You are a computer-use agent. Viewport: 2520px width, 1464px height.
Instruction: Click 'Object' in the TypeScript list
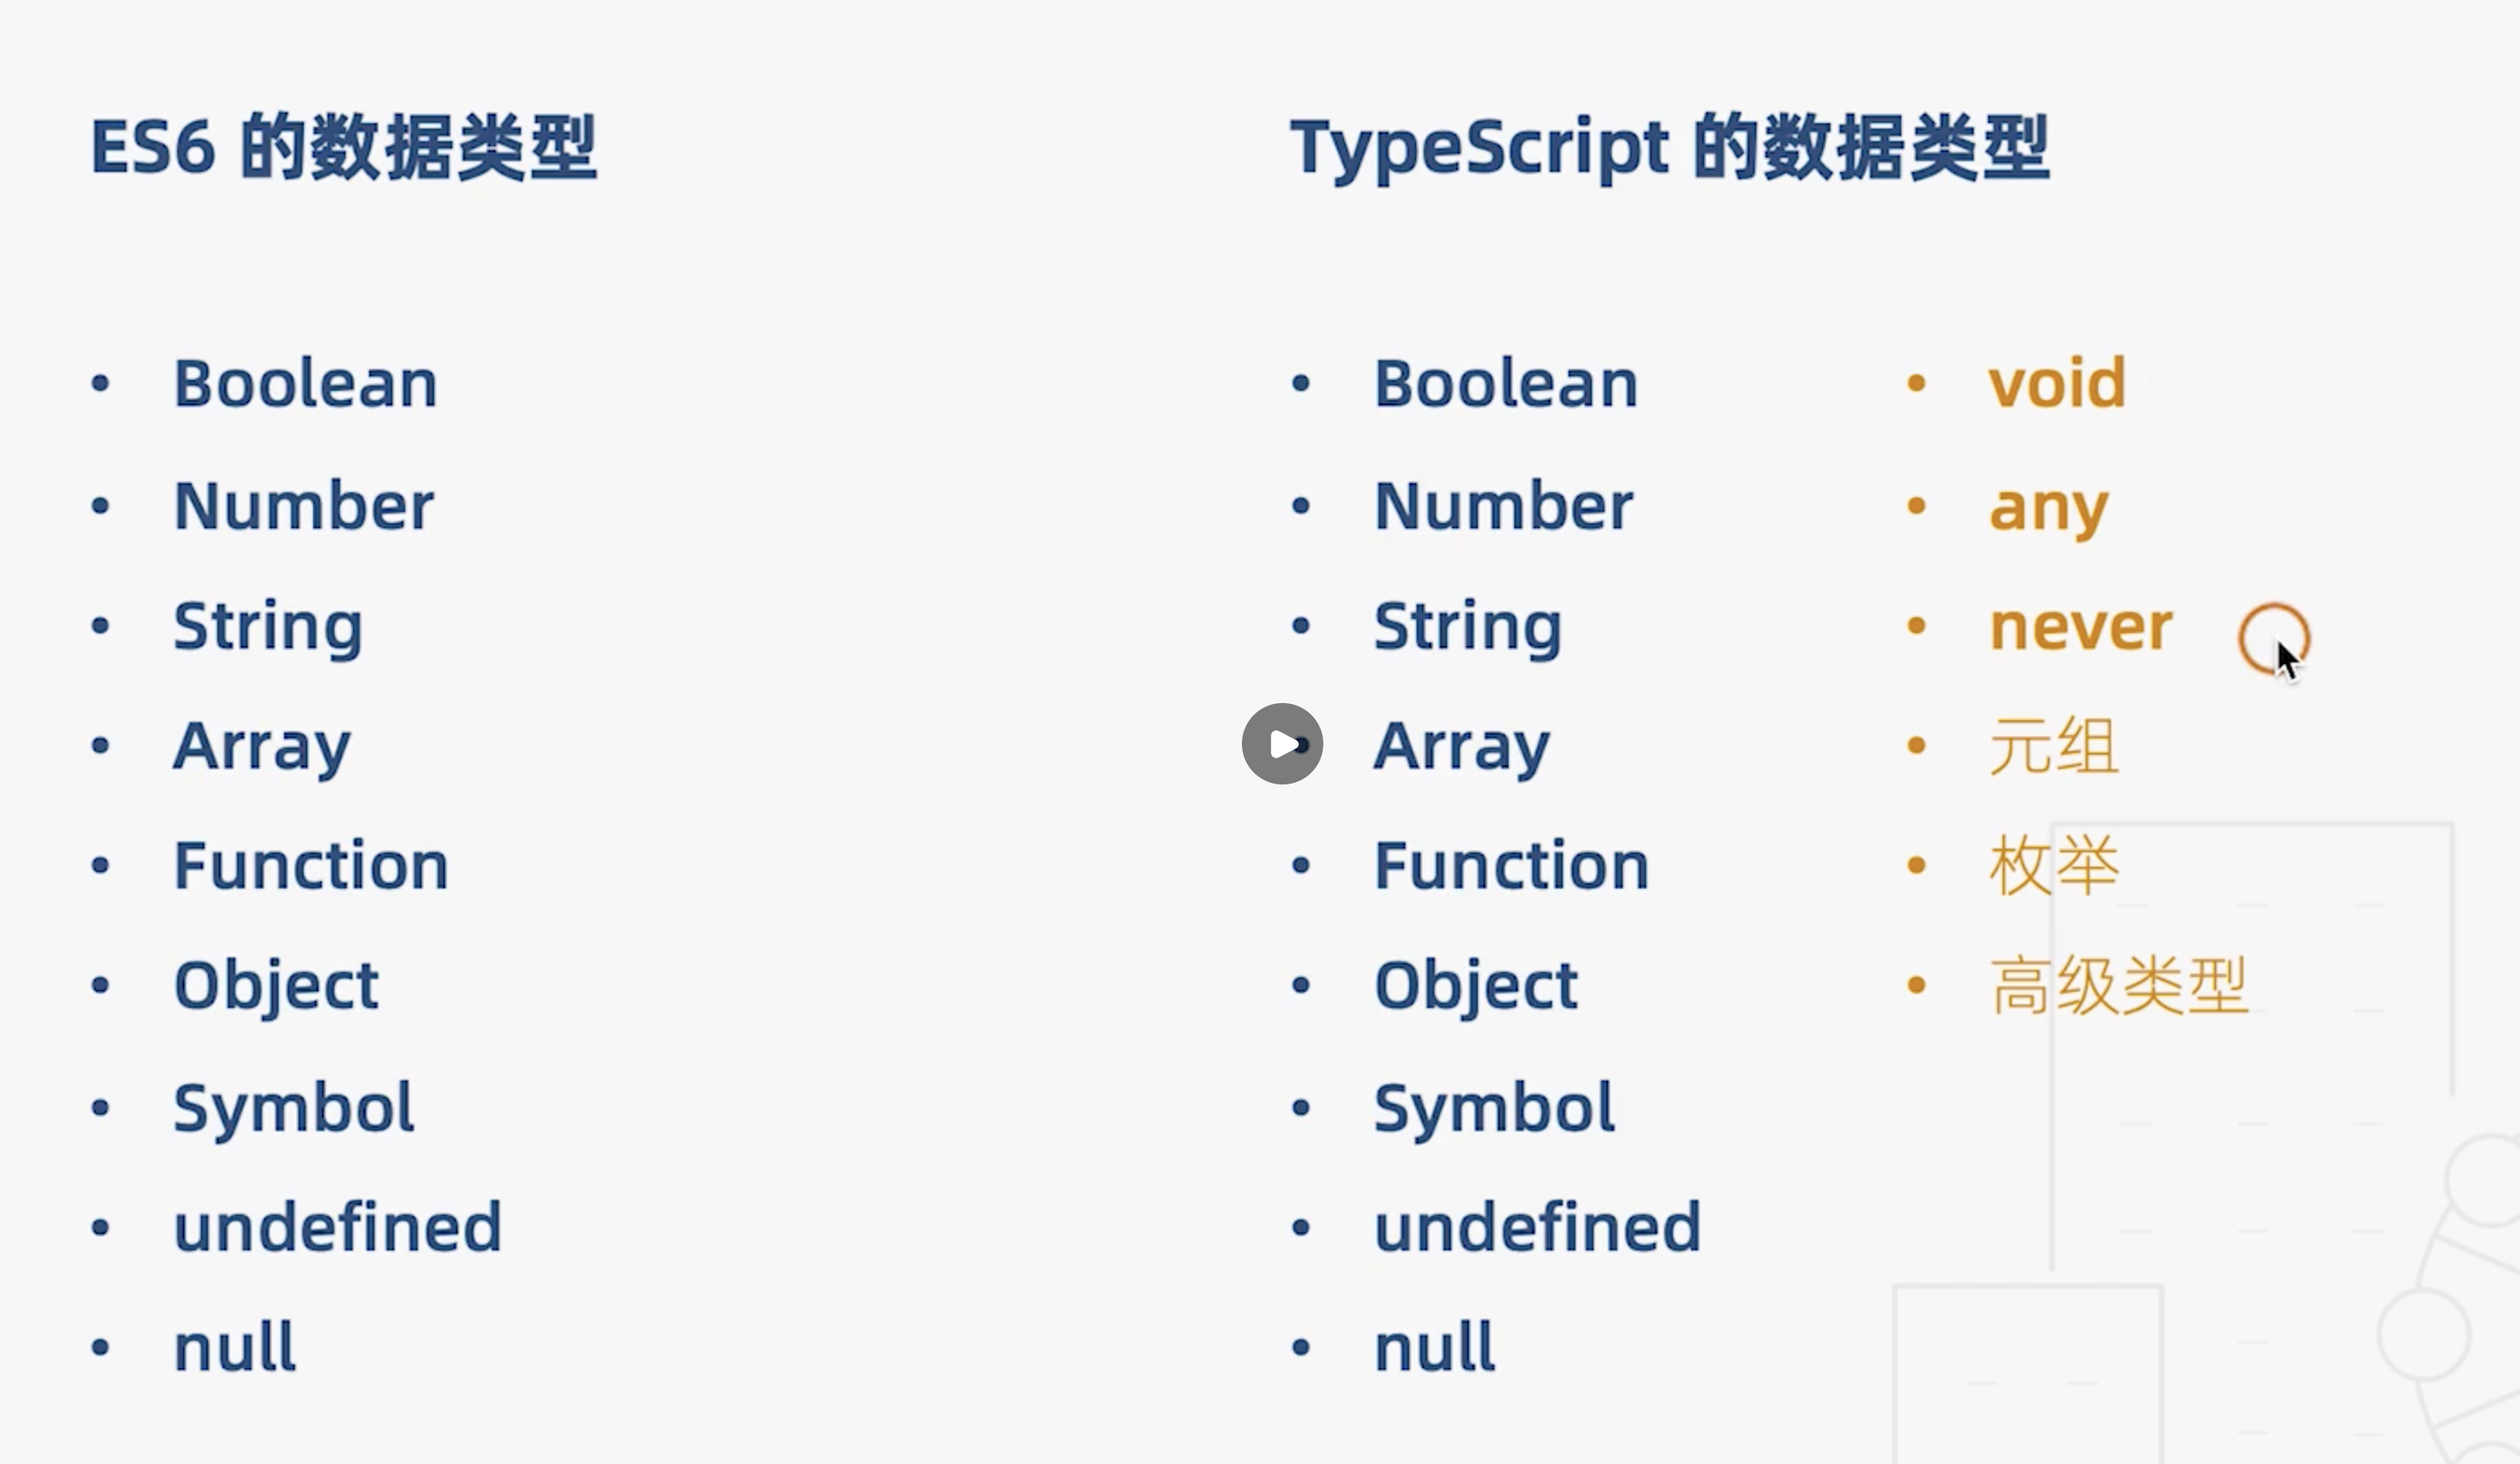[x=1477, y=988]
